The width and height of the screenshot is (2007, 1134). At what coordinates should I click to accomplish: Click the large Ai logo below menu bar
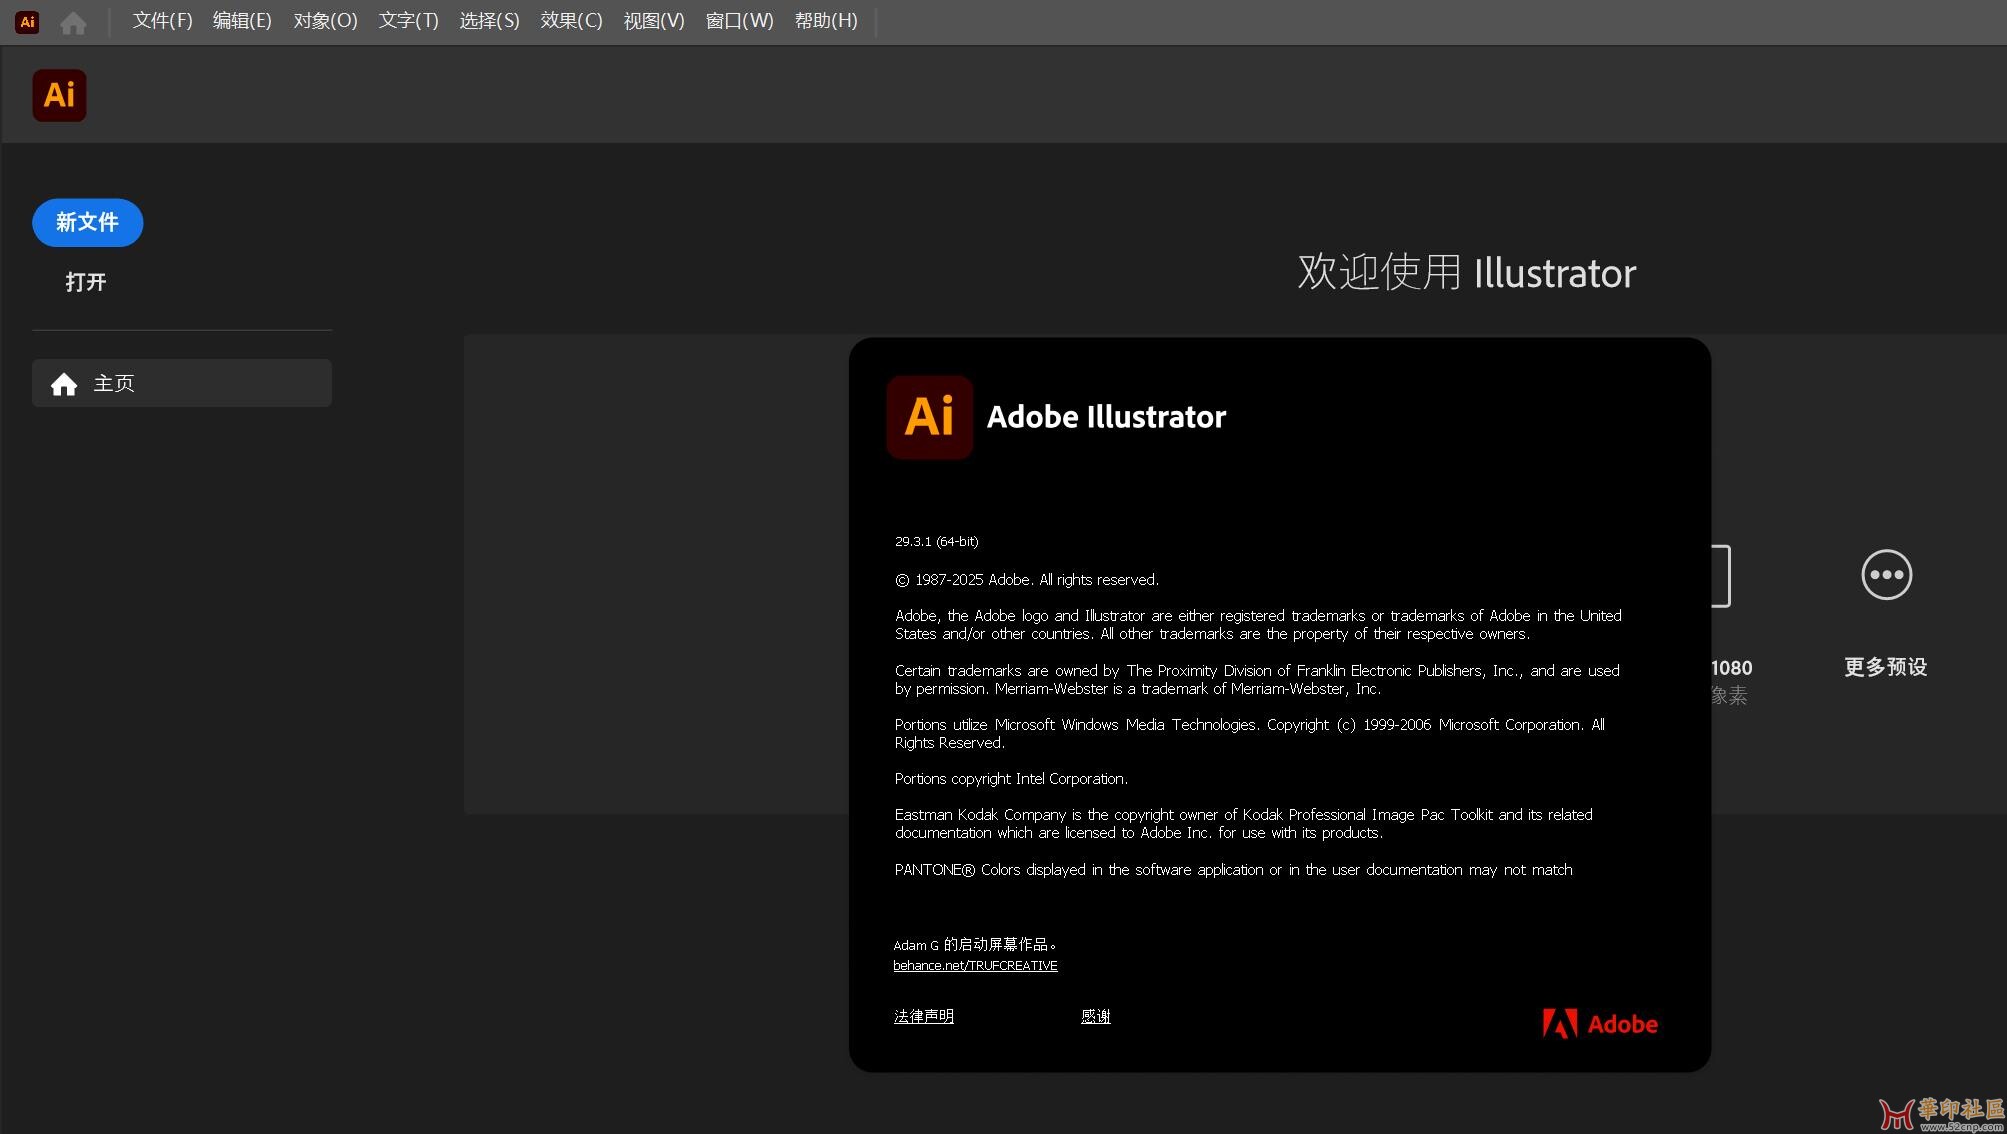[x=59, y=95]
